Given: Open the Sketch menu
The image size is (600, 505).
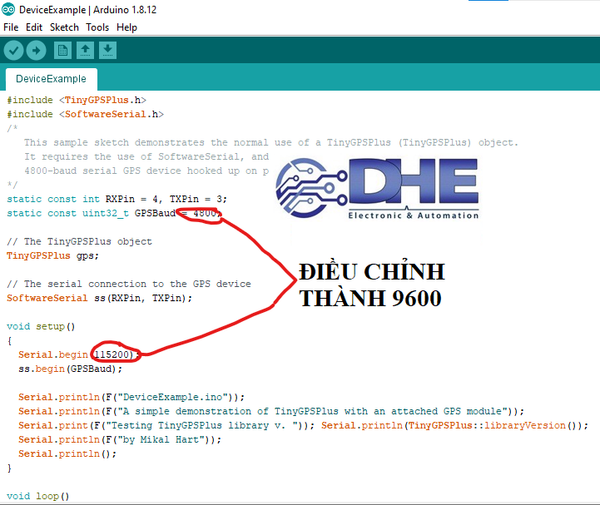Looking at the screenshot, I should (x=64, y=27).
